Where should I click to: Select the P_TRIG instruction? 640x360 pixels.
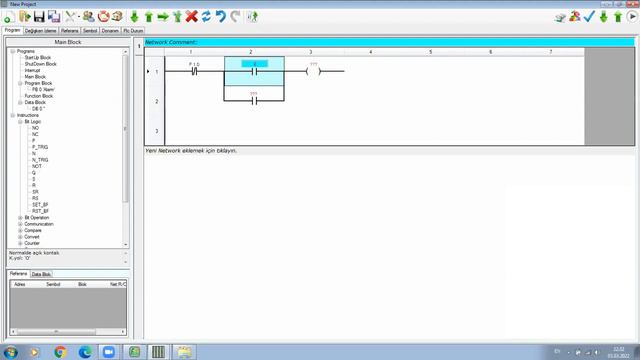point(40,147)
